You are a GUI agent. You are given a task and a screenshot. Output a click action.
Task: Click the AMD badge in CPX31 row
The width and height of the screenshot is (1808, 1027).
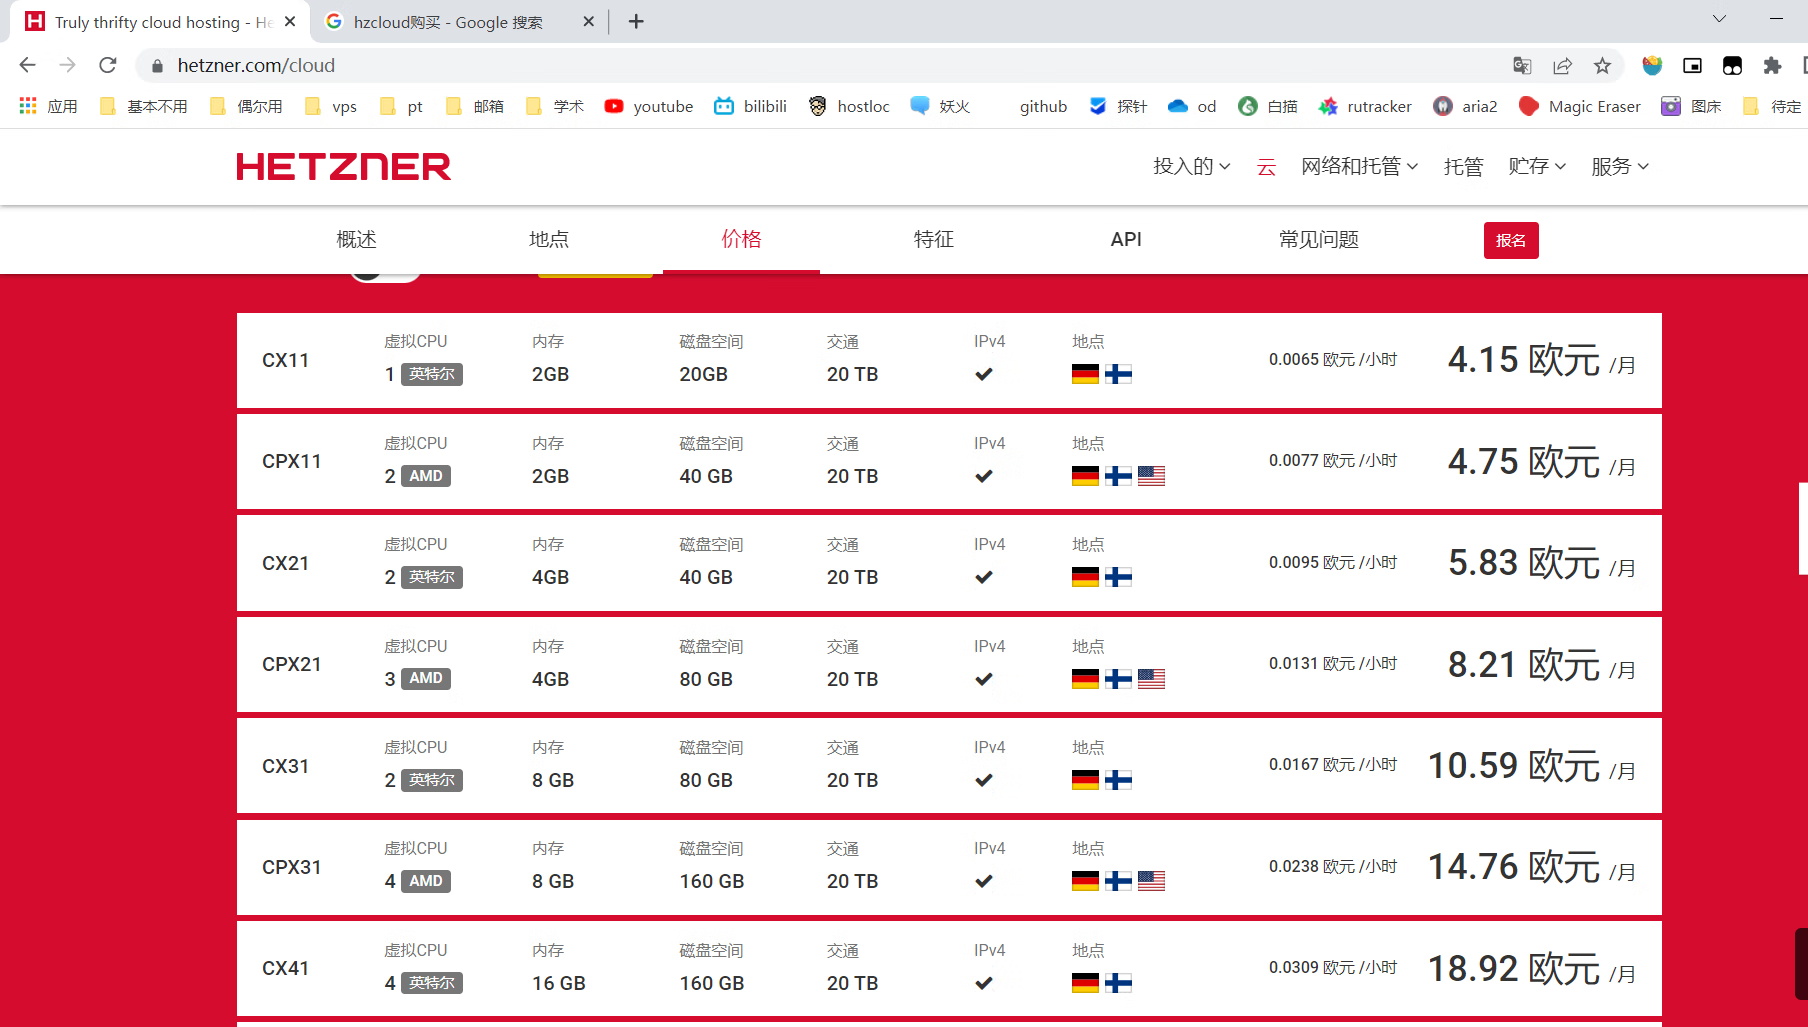click(426, 881)
